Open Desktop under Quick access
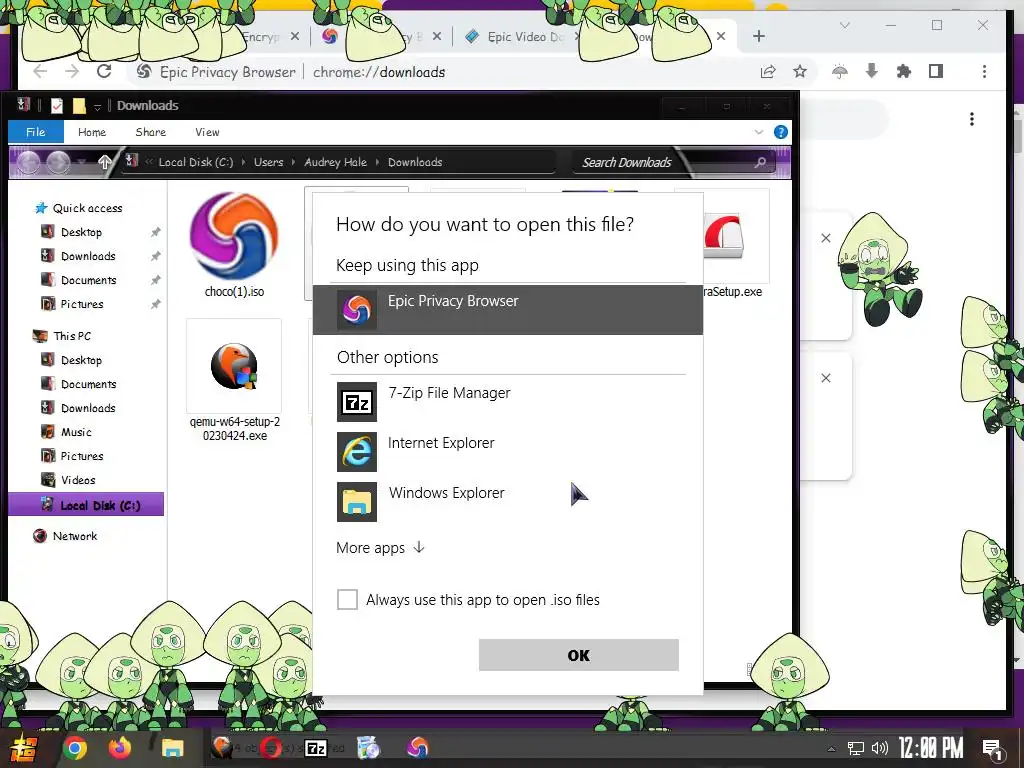 pyautogui.click(x=81, y=232)
